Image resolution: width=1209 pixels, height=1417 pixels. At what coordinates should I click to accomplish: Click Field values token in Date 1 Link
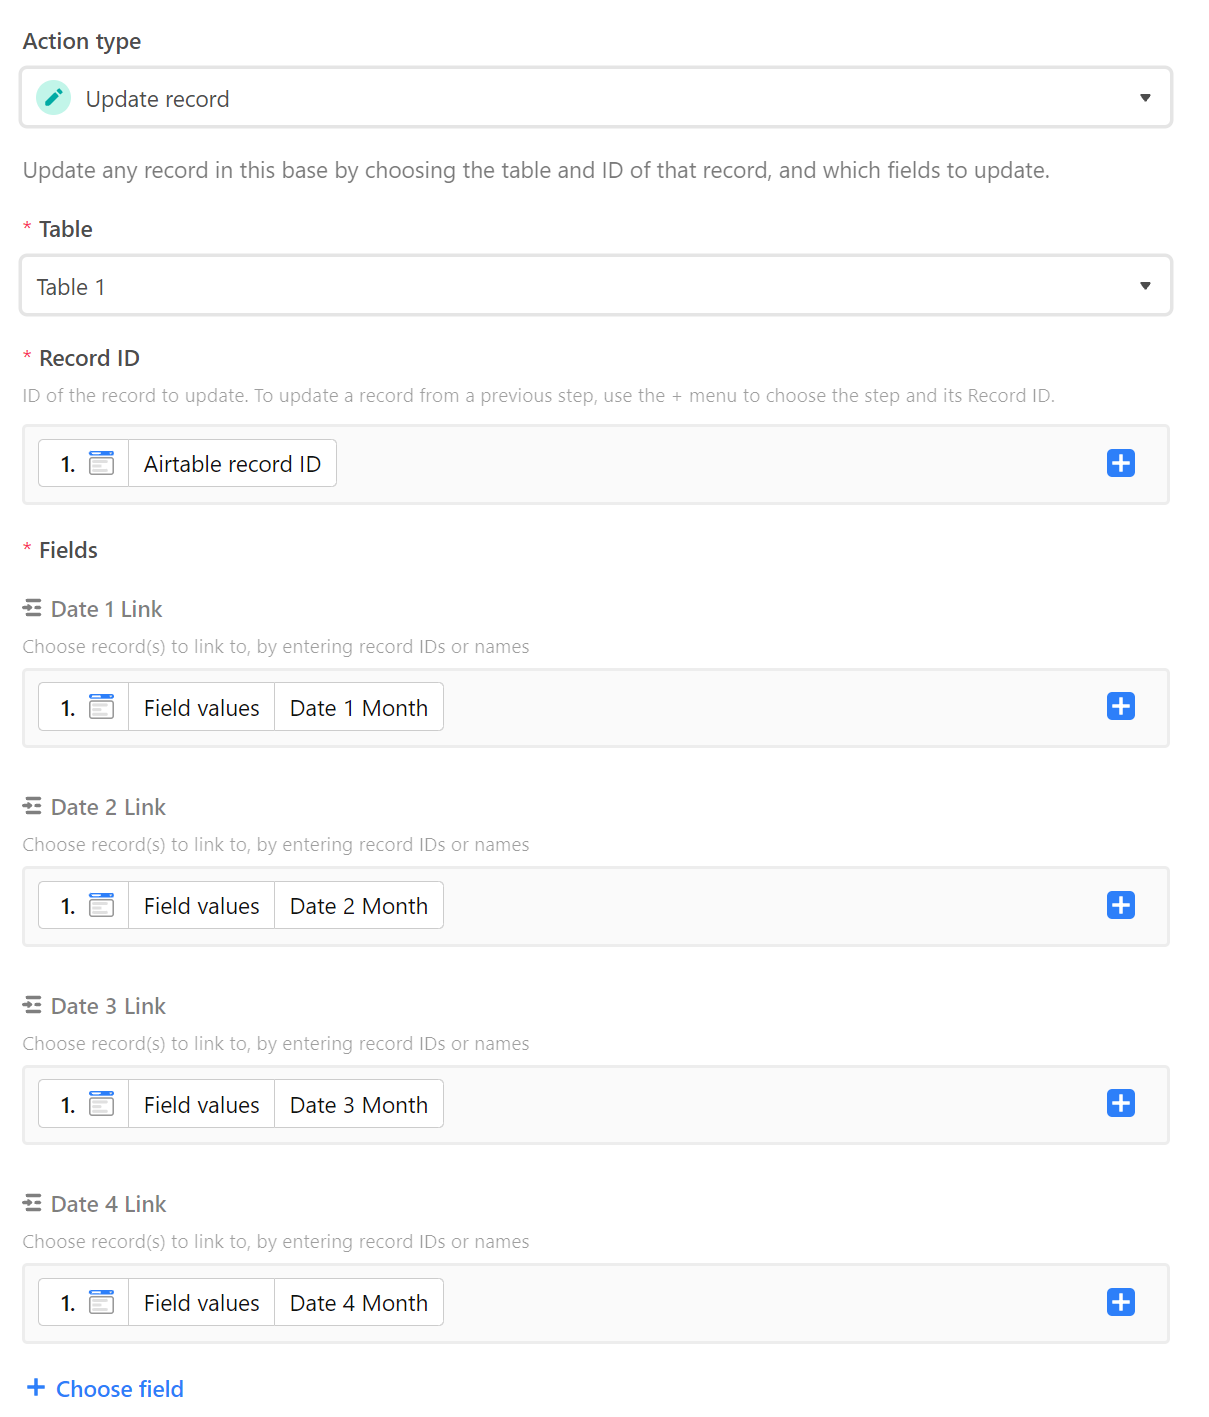(202, 708)
